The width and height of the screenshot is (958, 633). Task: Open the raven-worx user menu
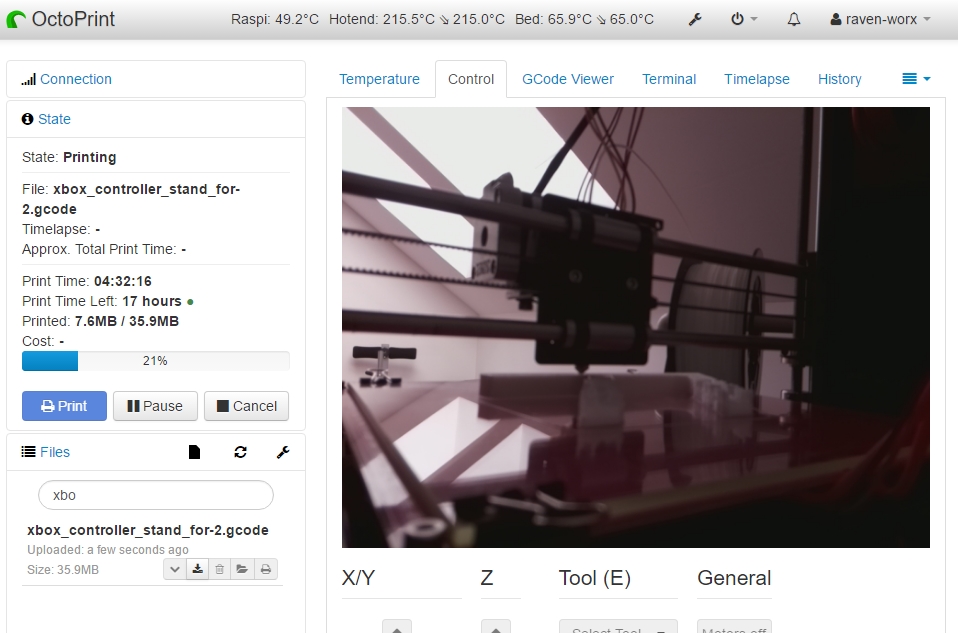880,20
